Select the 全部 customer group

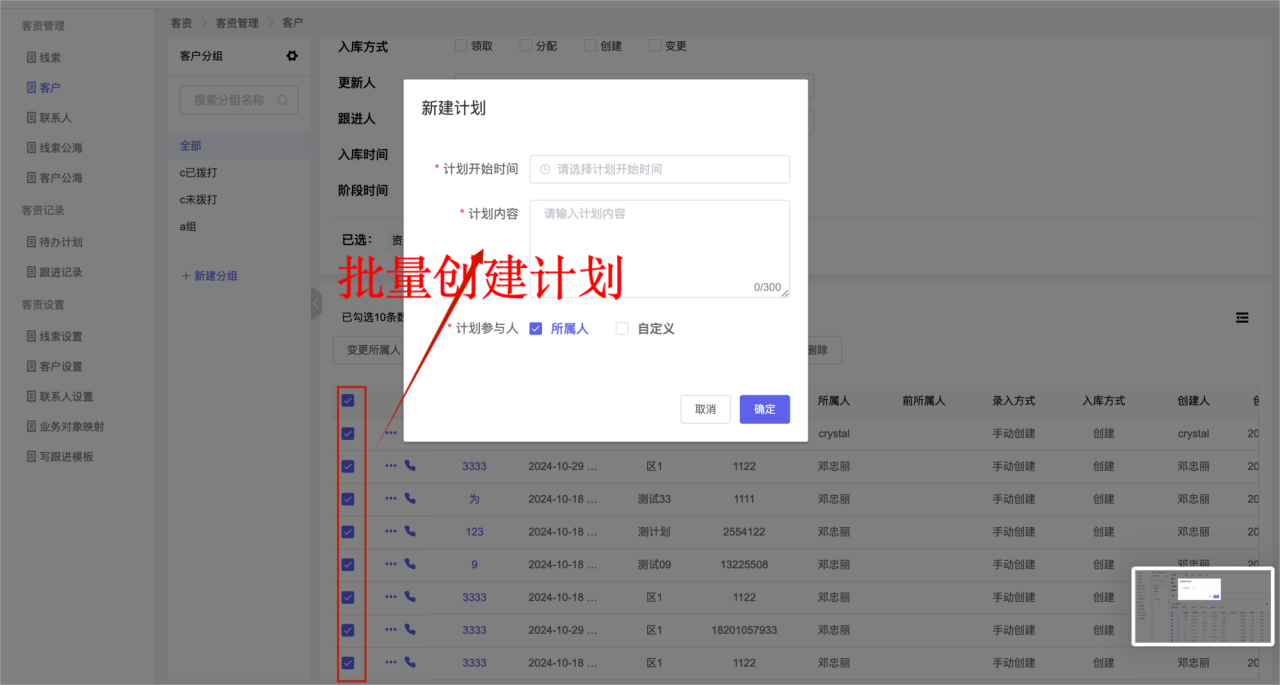coord(238,146)
